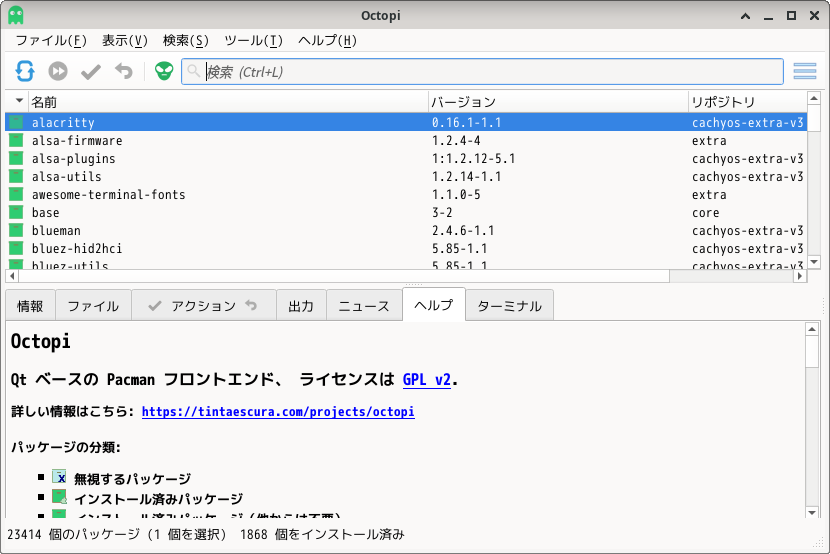Maximize the Octopi window
This screenshot has height=554, width=830.
tap(791, 15)
